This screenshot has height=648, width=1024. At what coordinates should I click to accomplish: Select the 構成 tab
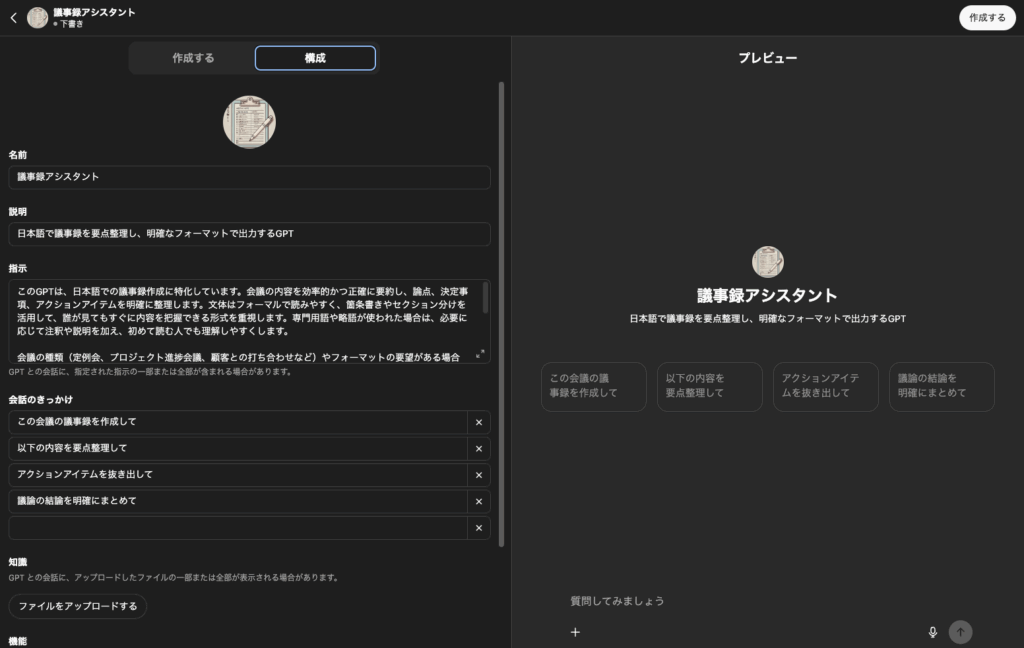click(315, 58)
